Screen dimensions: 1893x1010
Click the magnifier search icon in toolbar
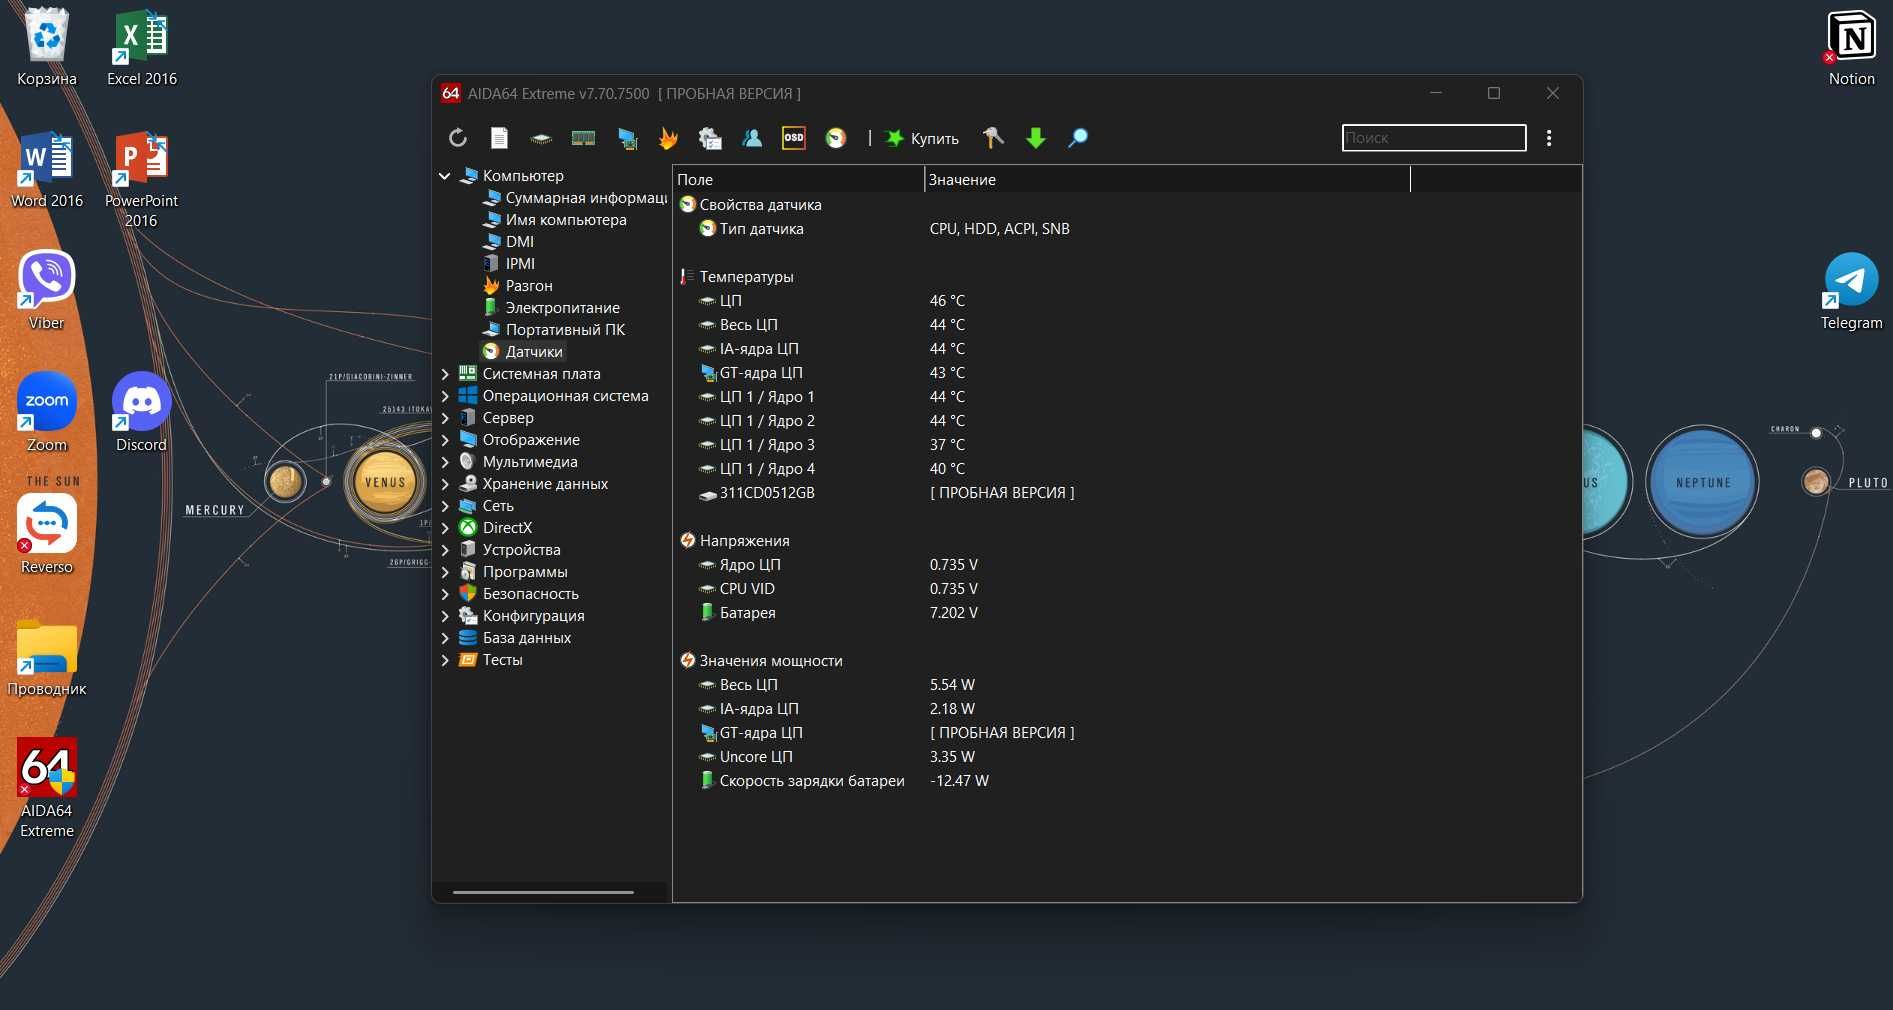(x=1078, y=138)
